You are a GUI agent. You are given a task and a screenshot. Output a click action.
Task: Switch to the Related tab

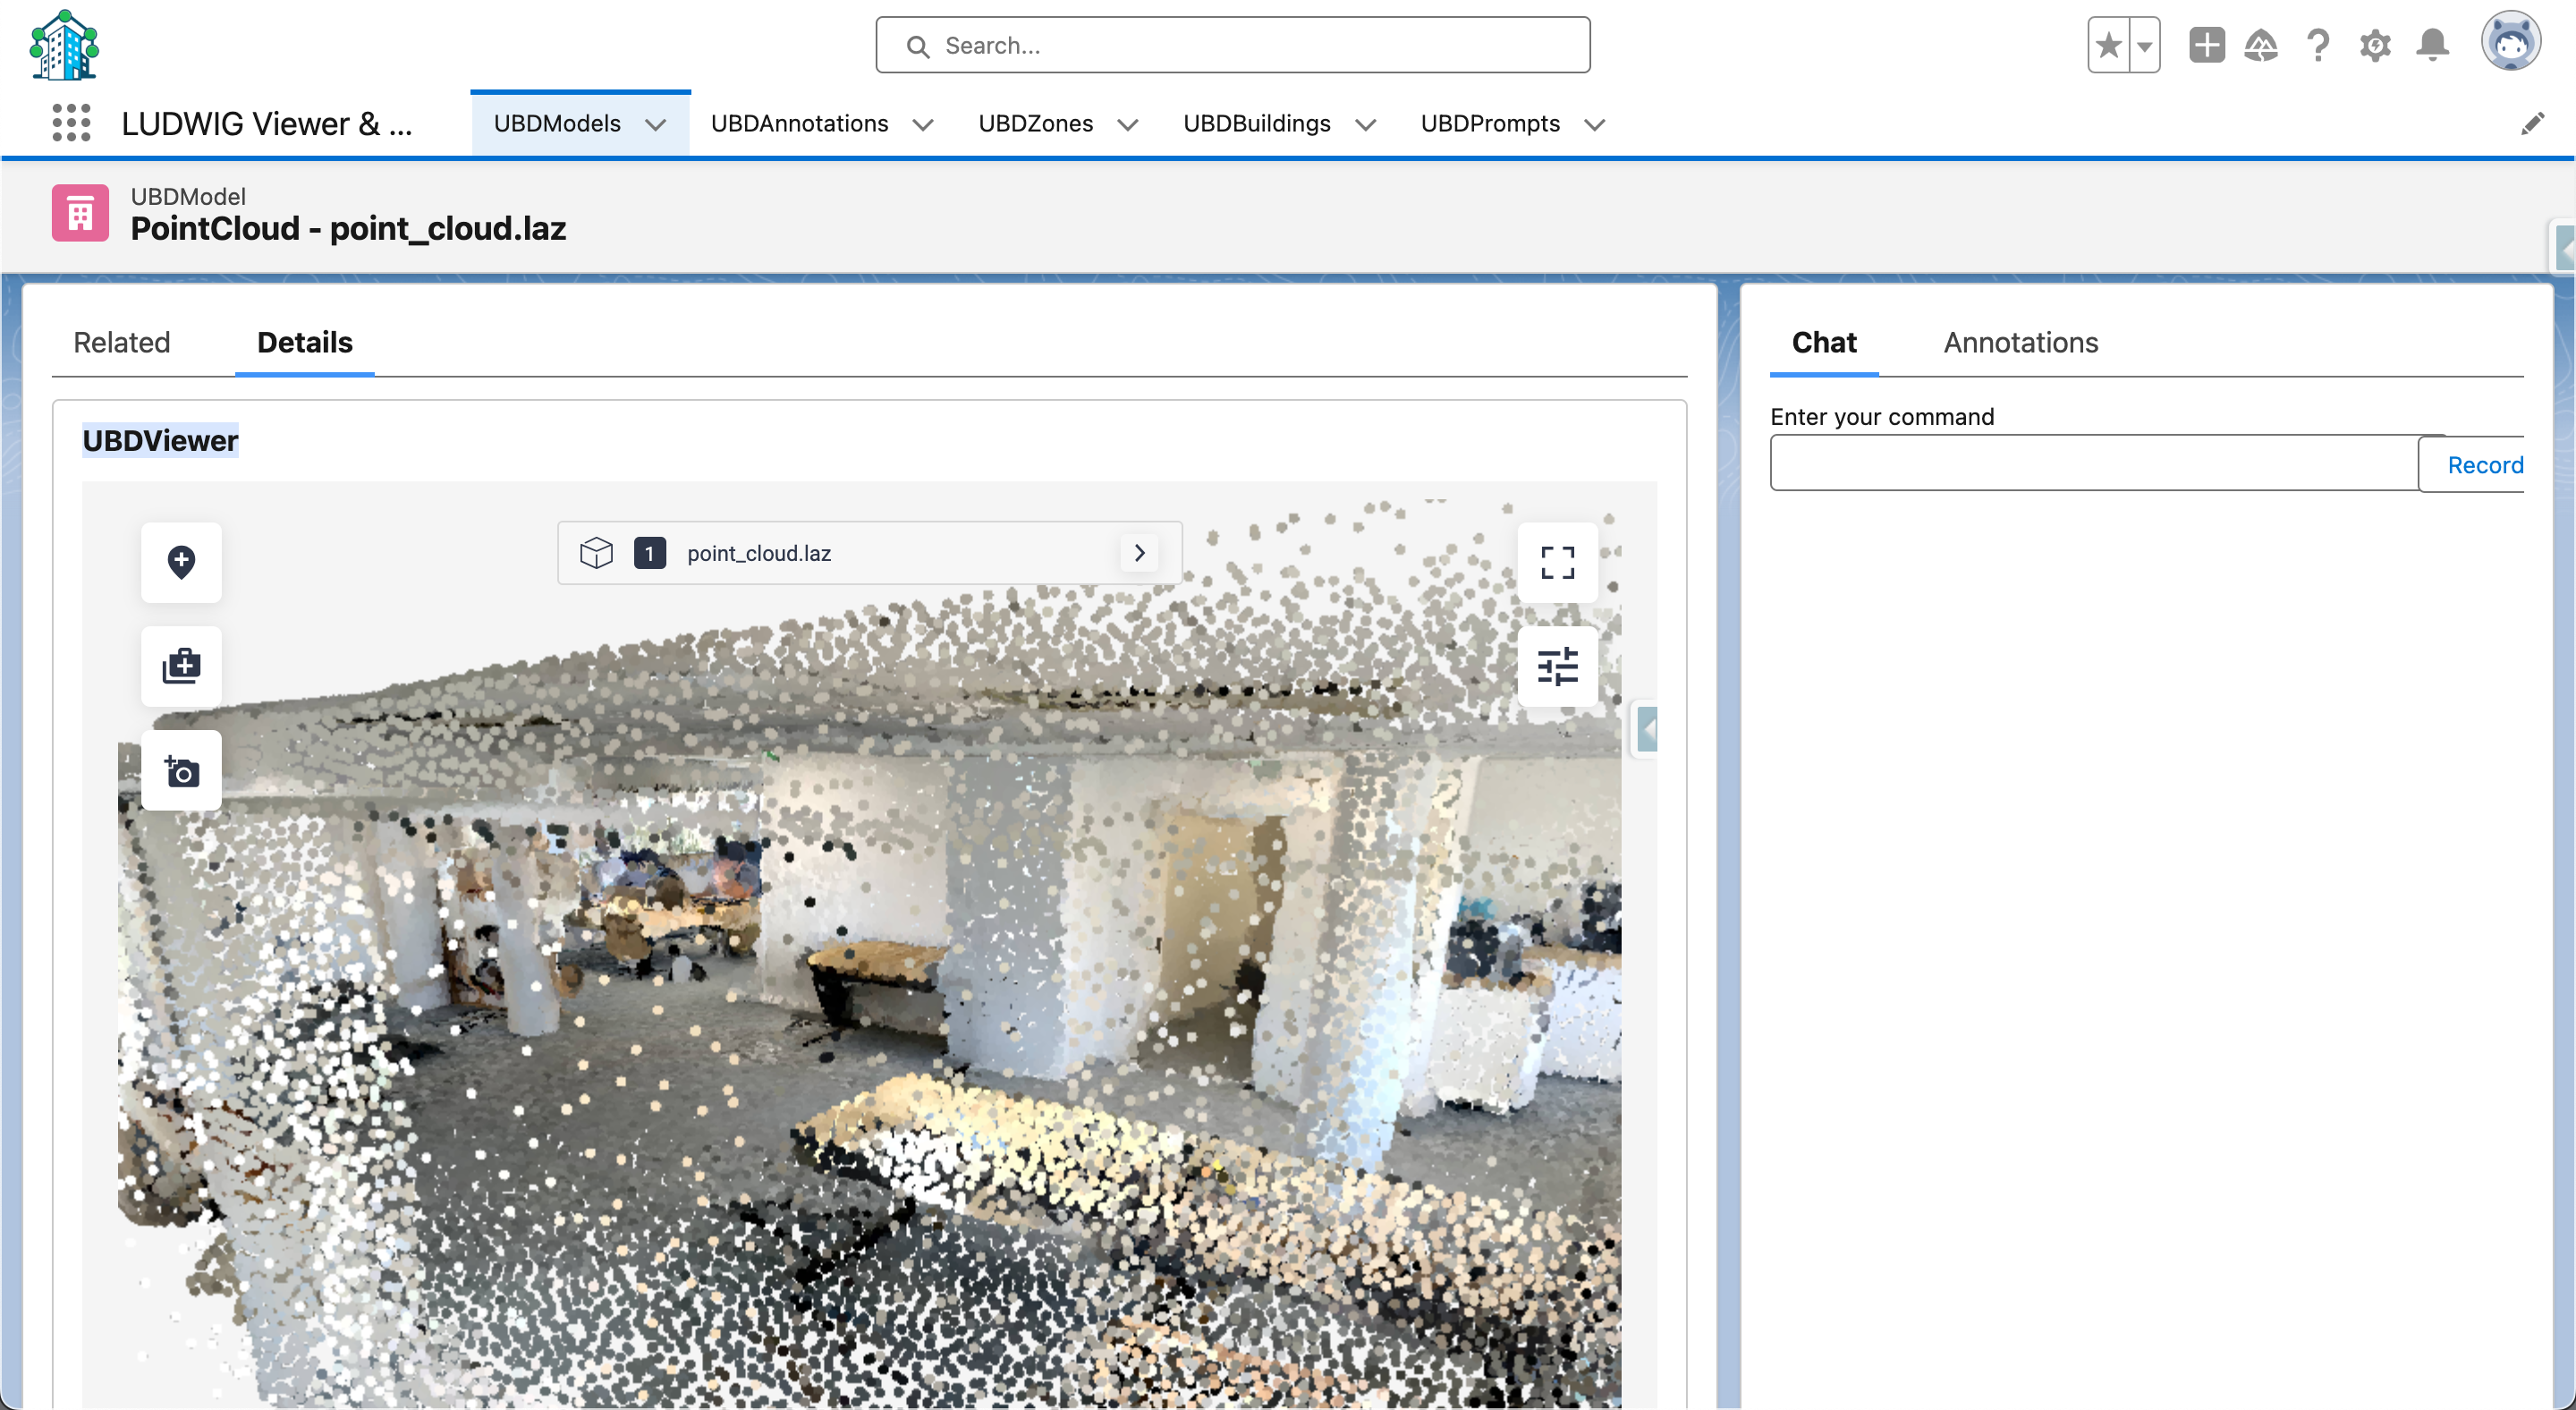tap(122, 342)
